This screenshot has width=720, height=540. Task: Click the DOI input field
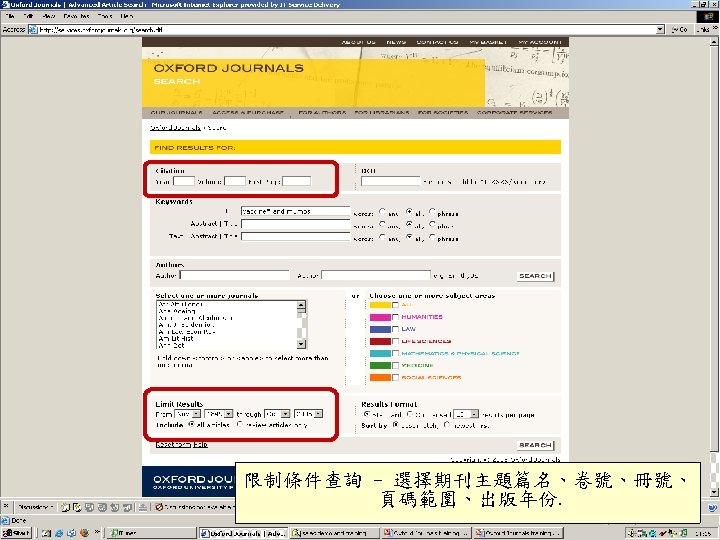tap(390, 181)
